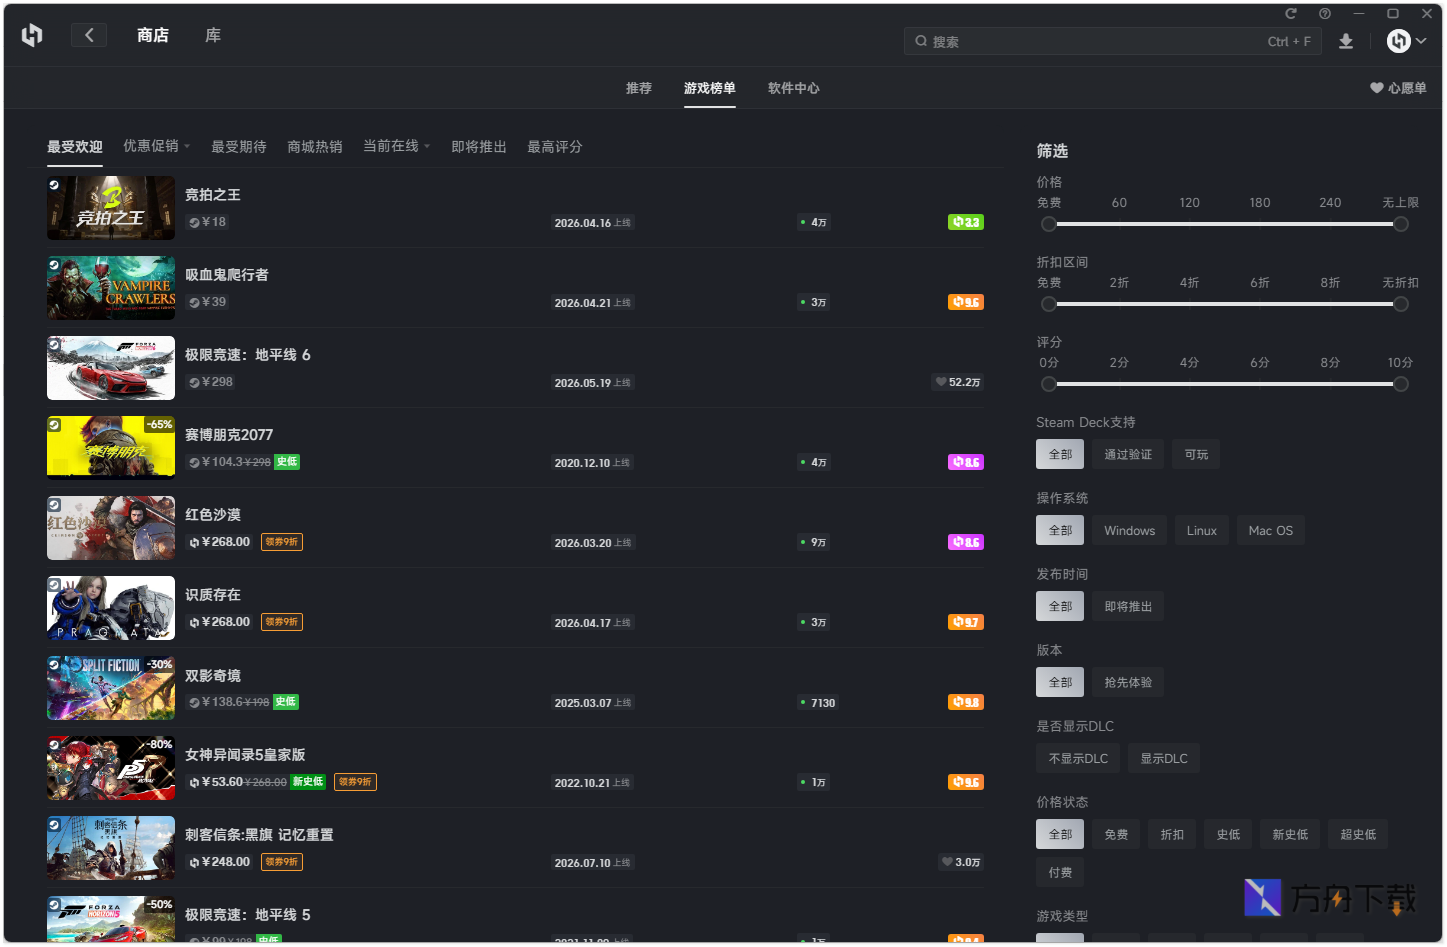
Task: Toggle the 史低 price status filter
Action: click(1227, 835)
